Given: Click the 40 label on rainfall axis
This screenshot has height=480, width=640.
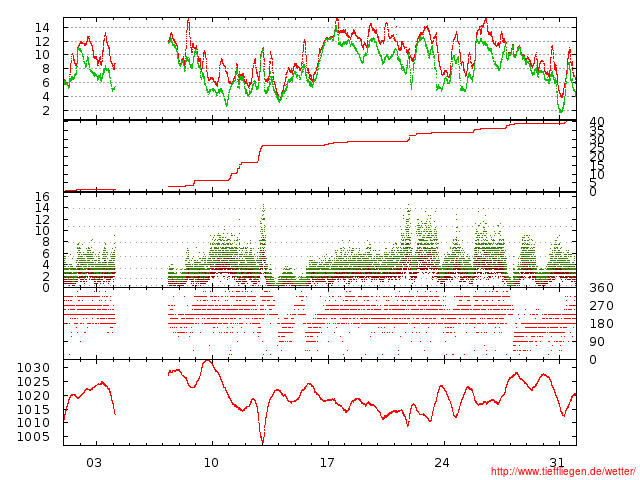Looking at the screenshot, I should pos(597,122).
